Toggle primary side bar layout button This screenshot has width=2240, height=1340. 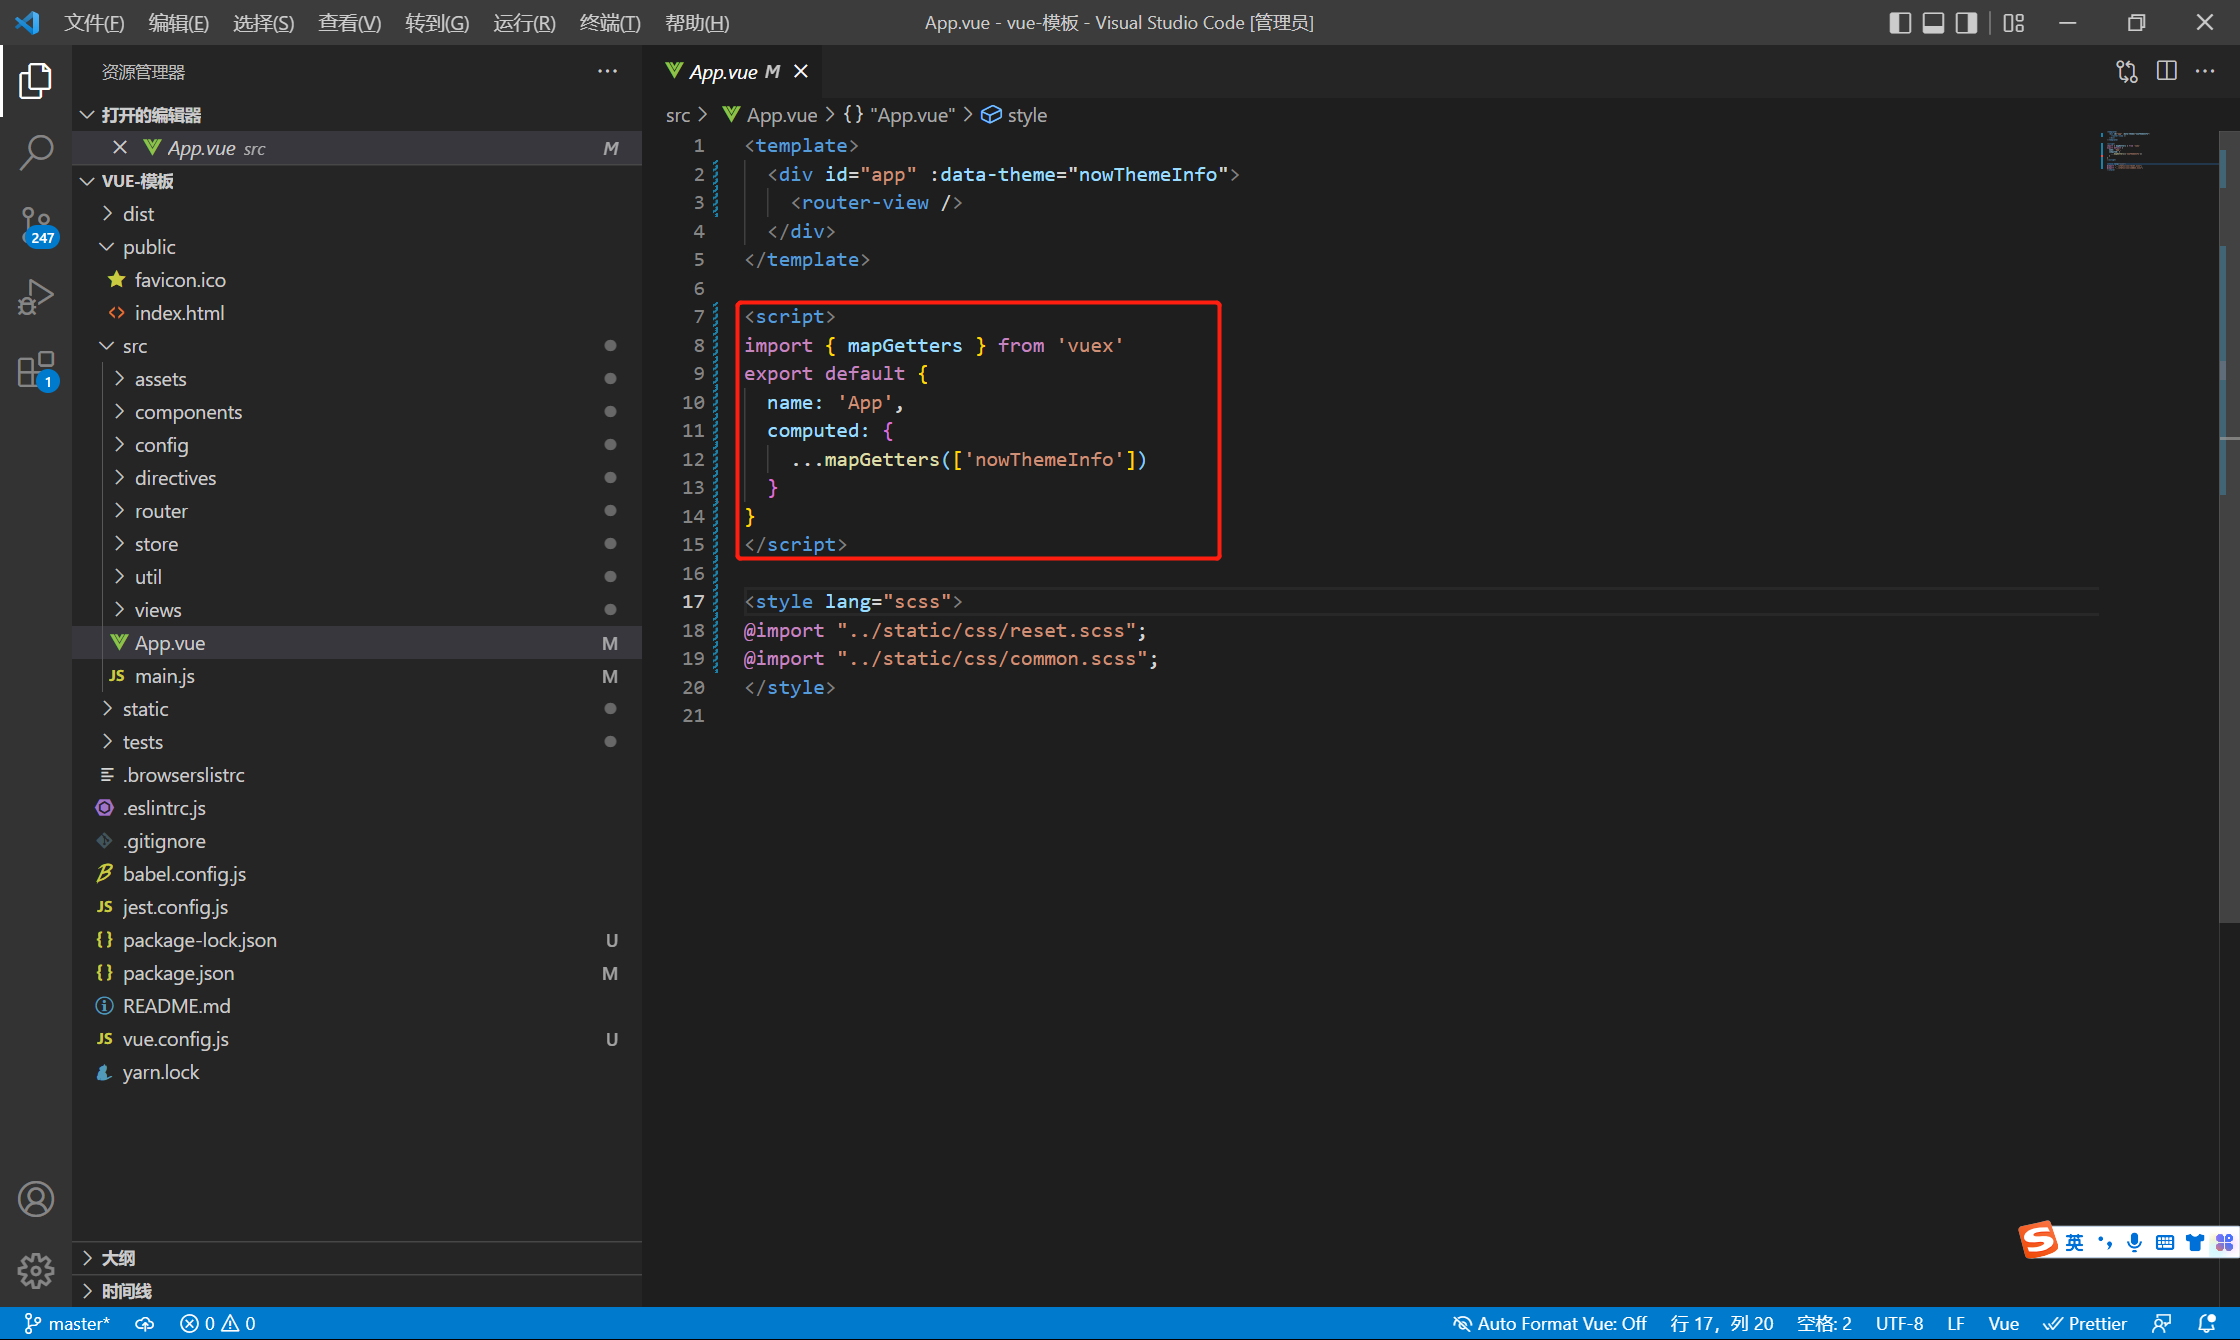click(1900, 22)
